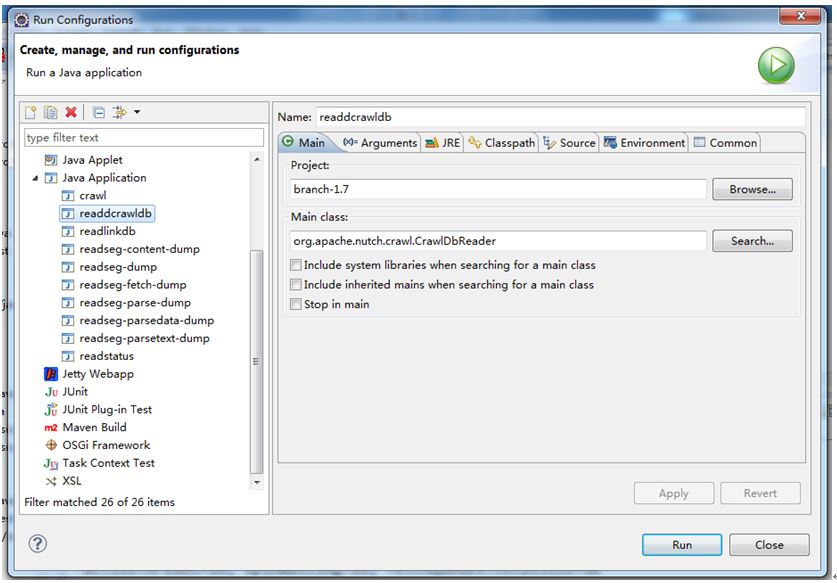This screenshot has width=837, height=583.
Task: Select the Jetty Webapp configuration type
Action: 97,374
